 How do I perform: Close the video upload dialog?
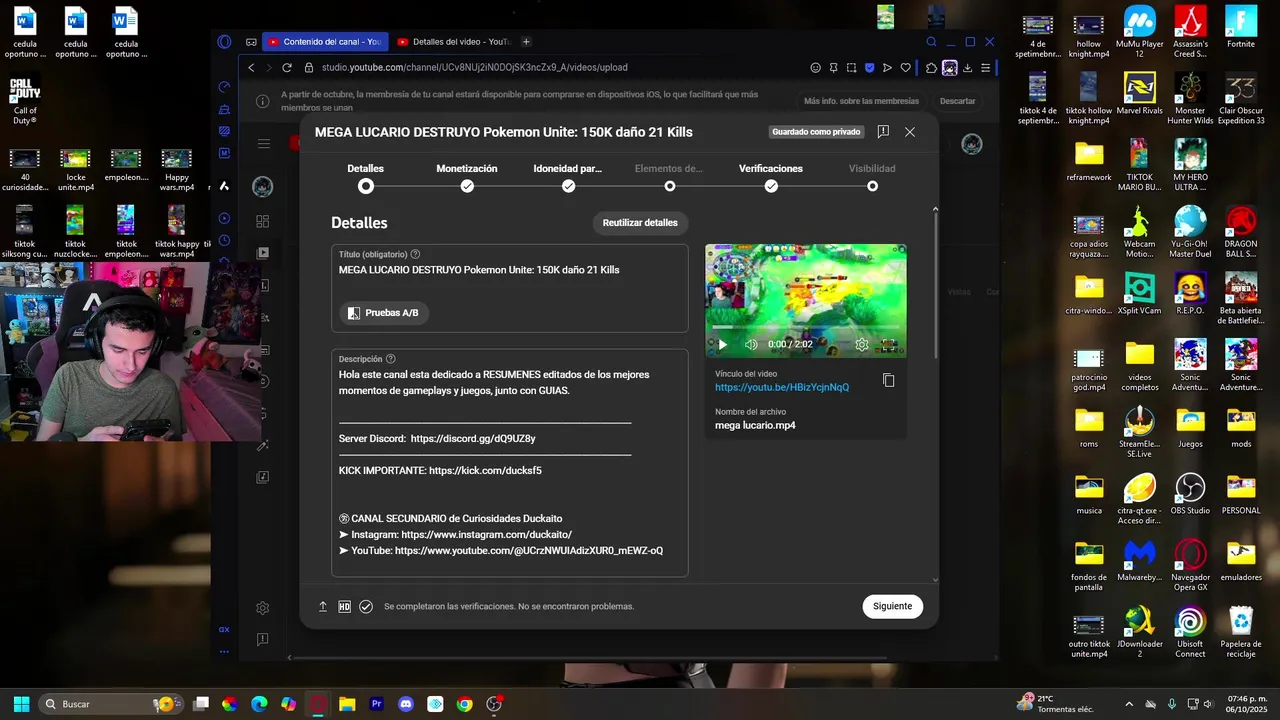pos(909,132)
